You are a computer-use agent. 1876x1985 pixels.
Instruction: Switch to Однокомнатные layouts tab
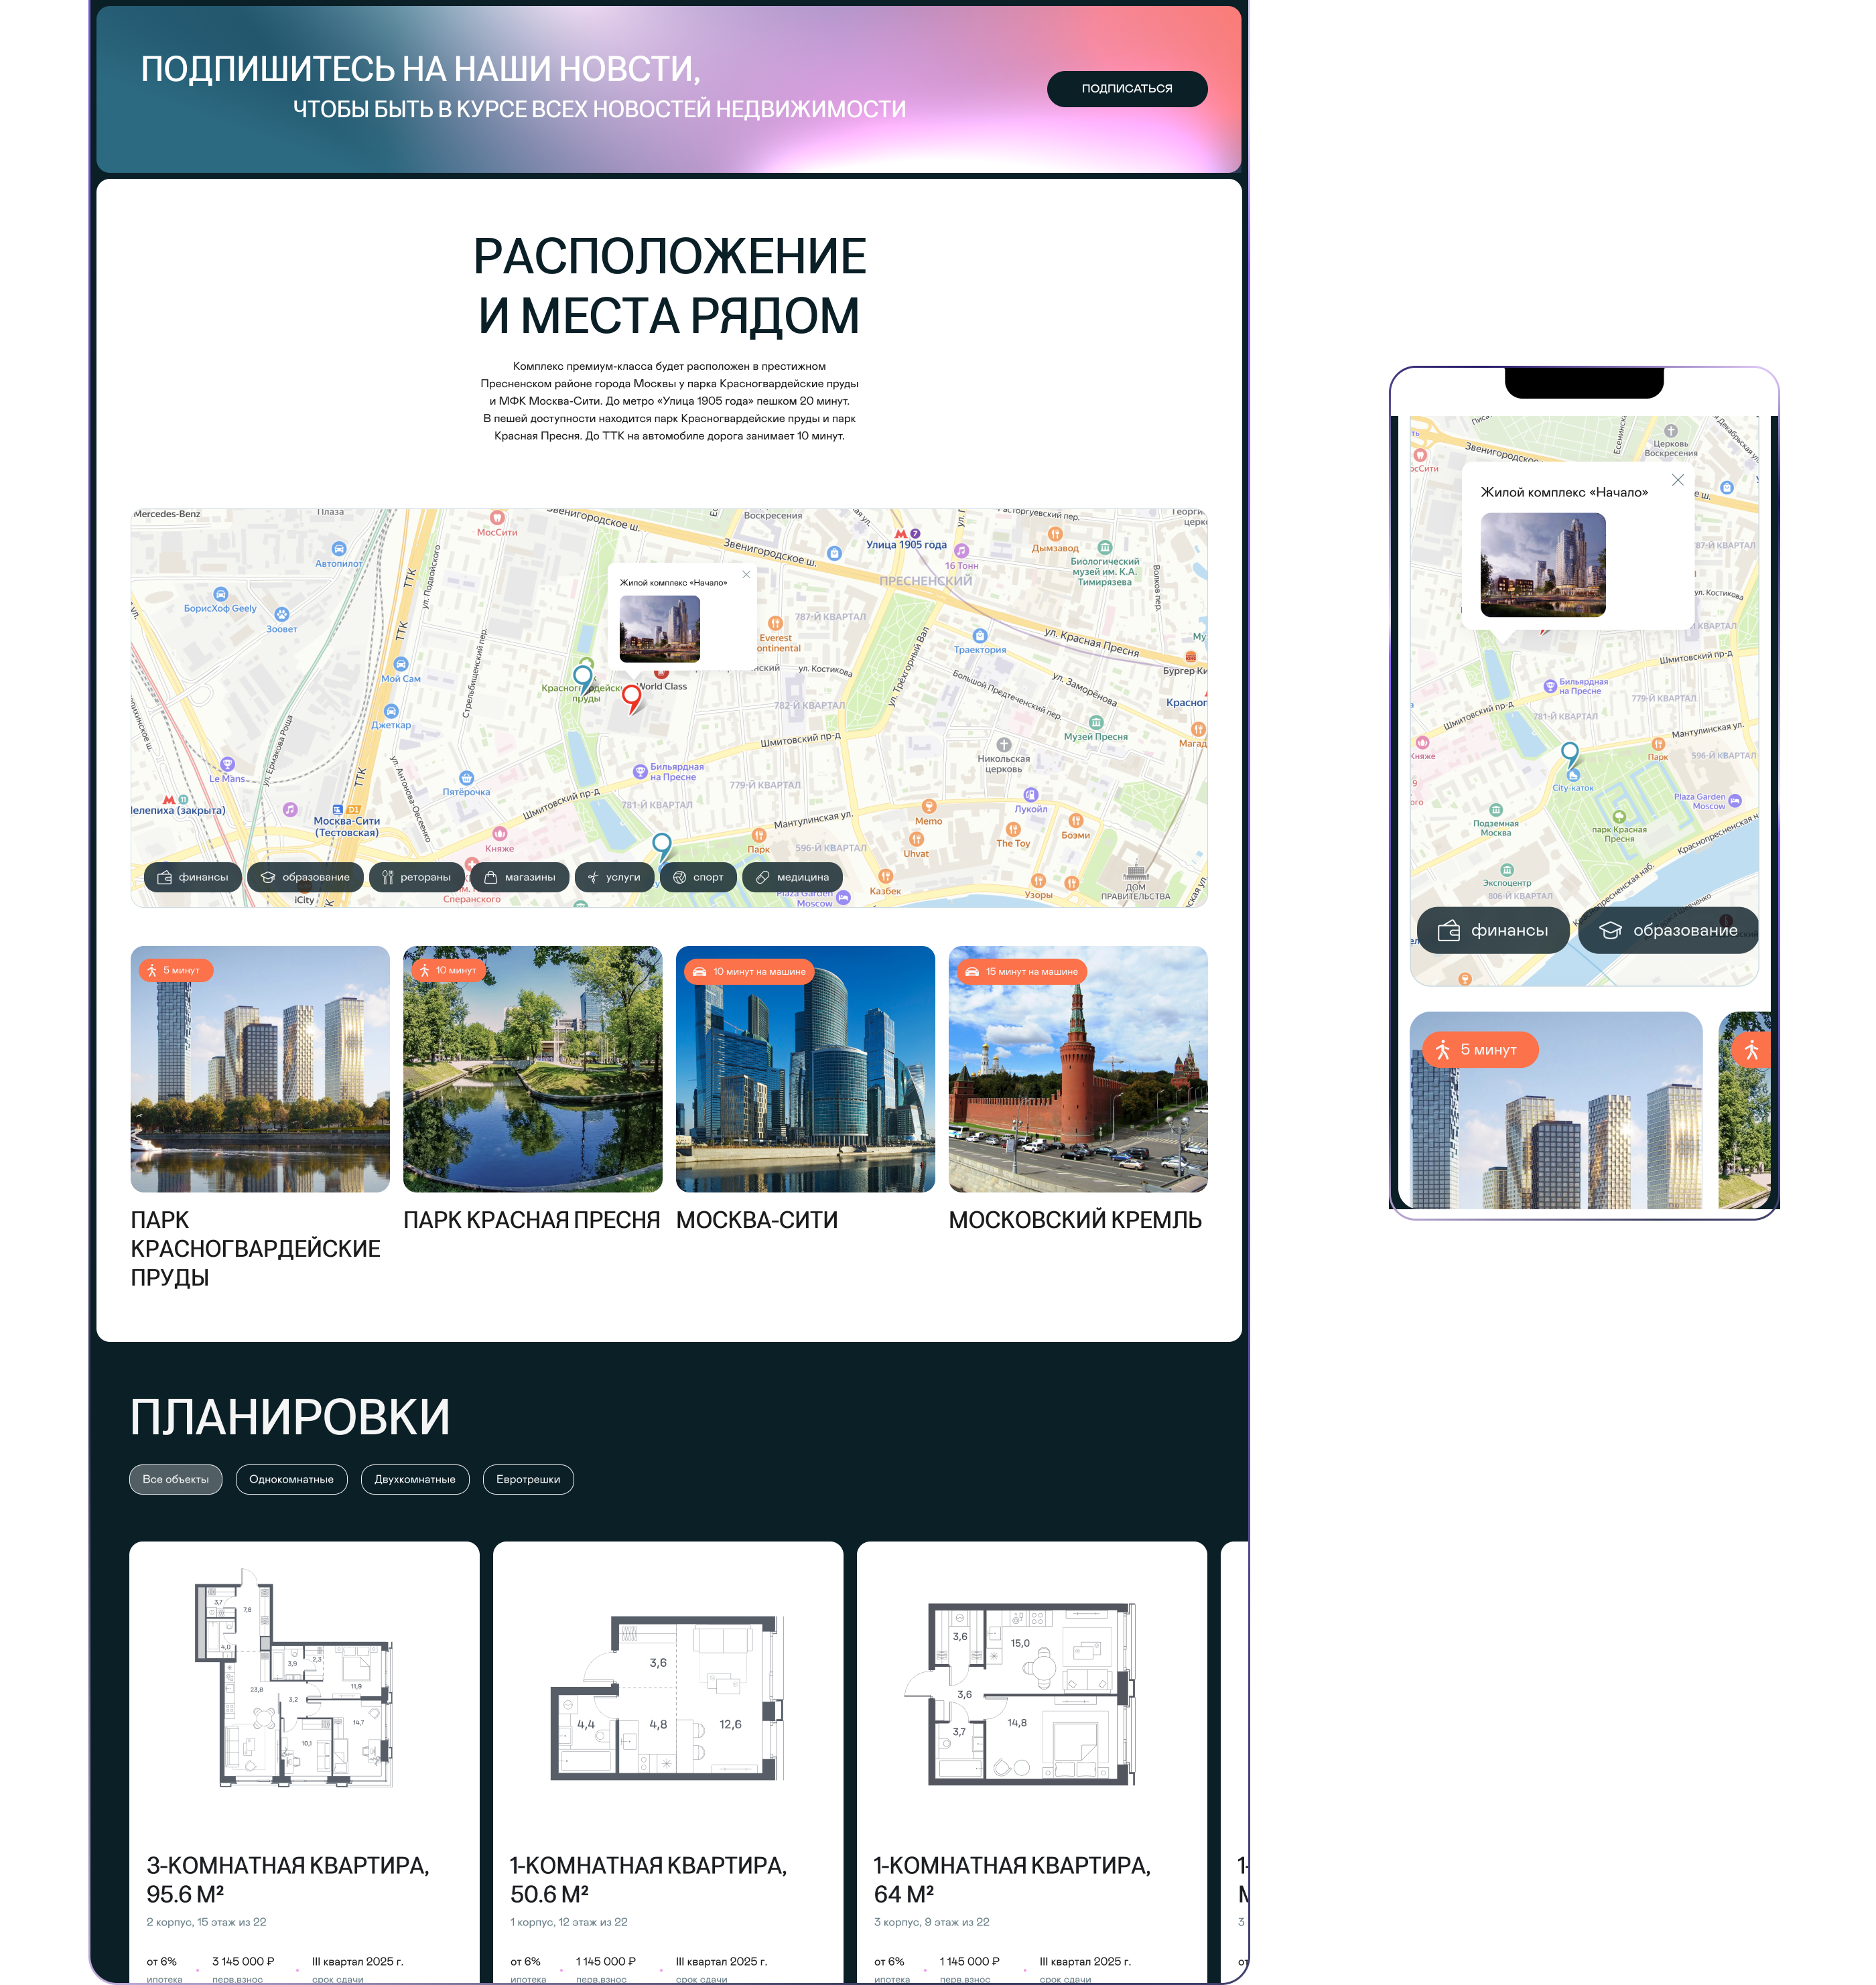coord(291,1479)
